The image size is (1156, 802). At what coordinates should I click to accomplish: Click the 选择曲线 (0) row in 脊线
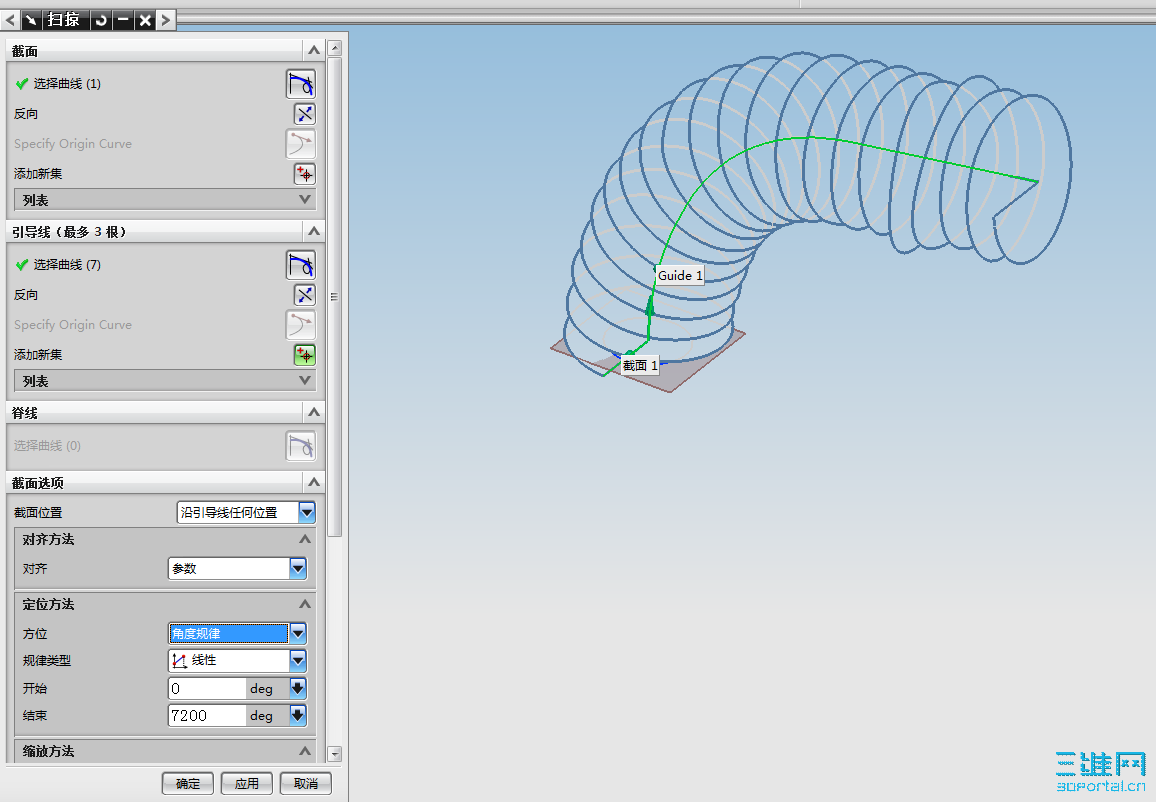(x=165, y=446)
